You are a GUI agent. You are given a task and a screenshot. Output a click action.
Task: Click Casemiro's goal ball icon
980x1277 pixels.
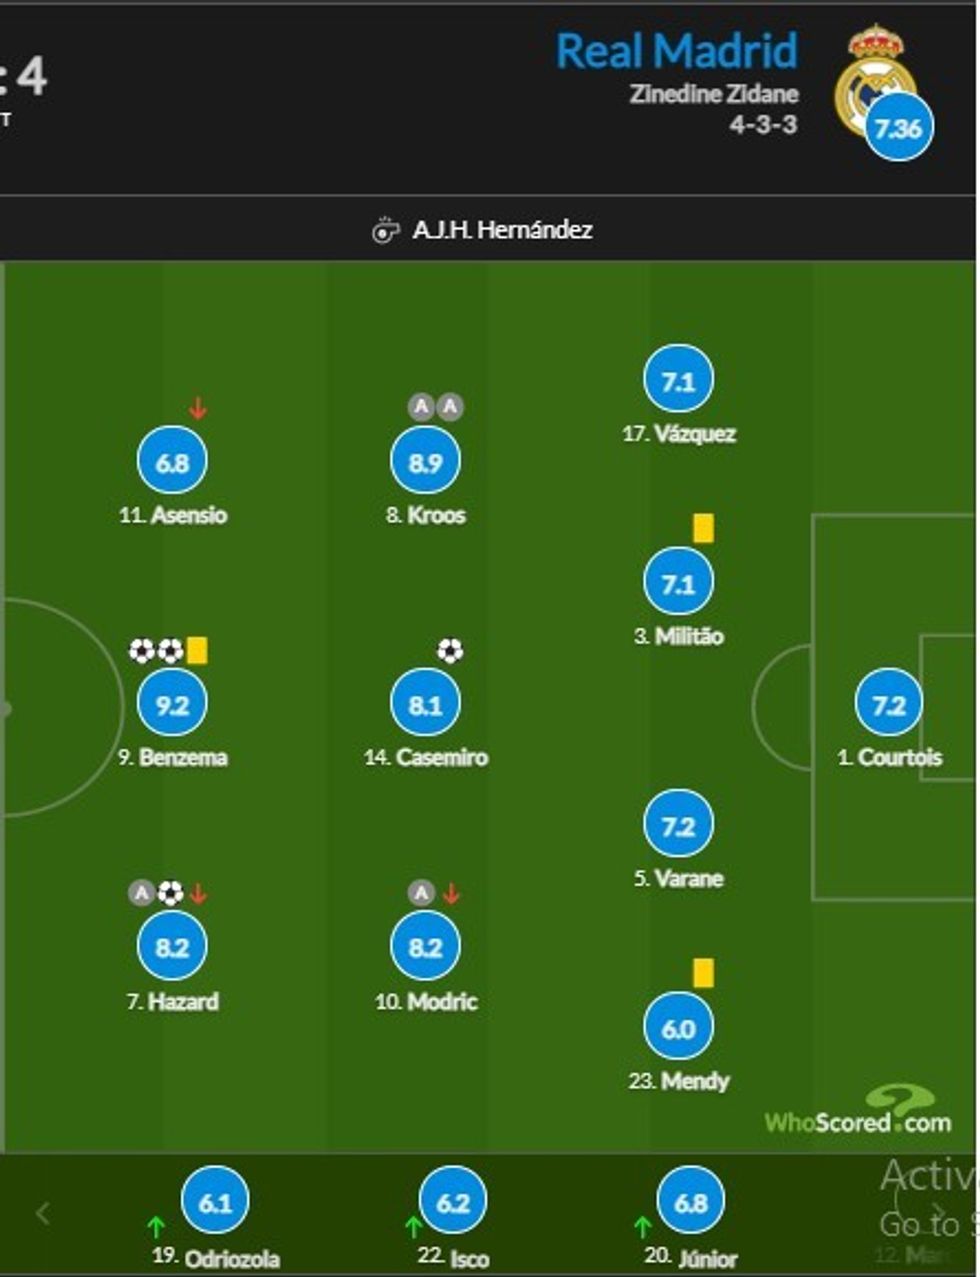[450, 651]
